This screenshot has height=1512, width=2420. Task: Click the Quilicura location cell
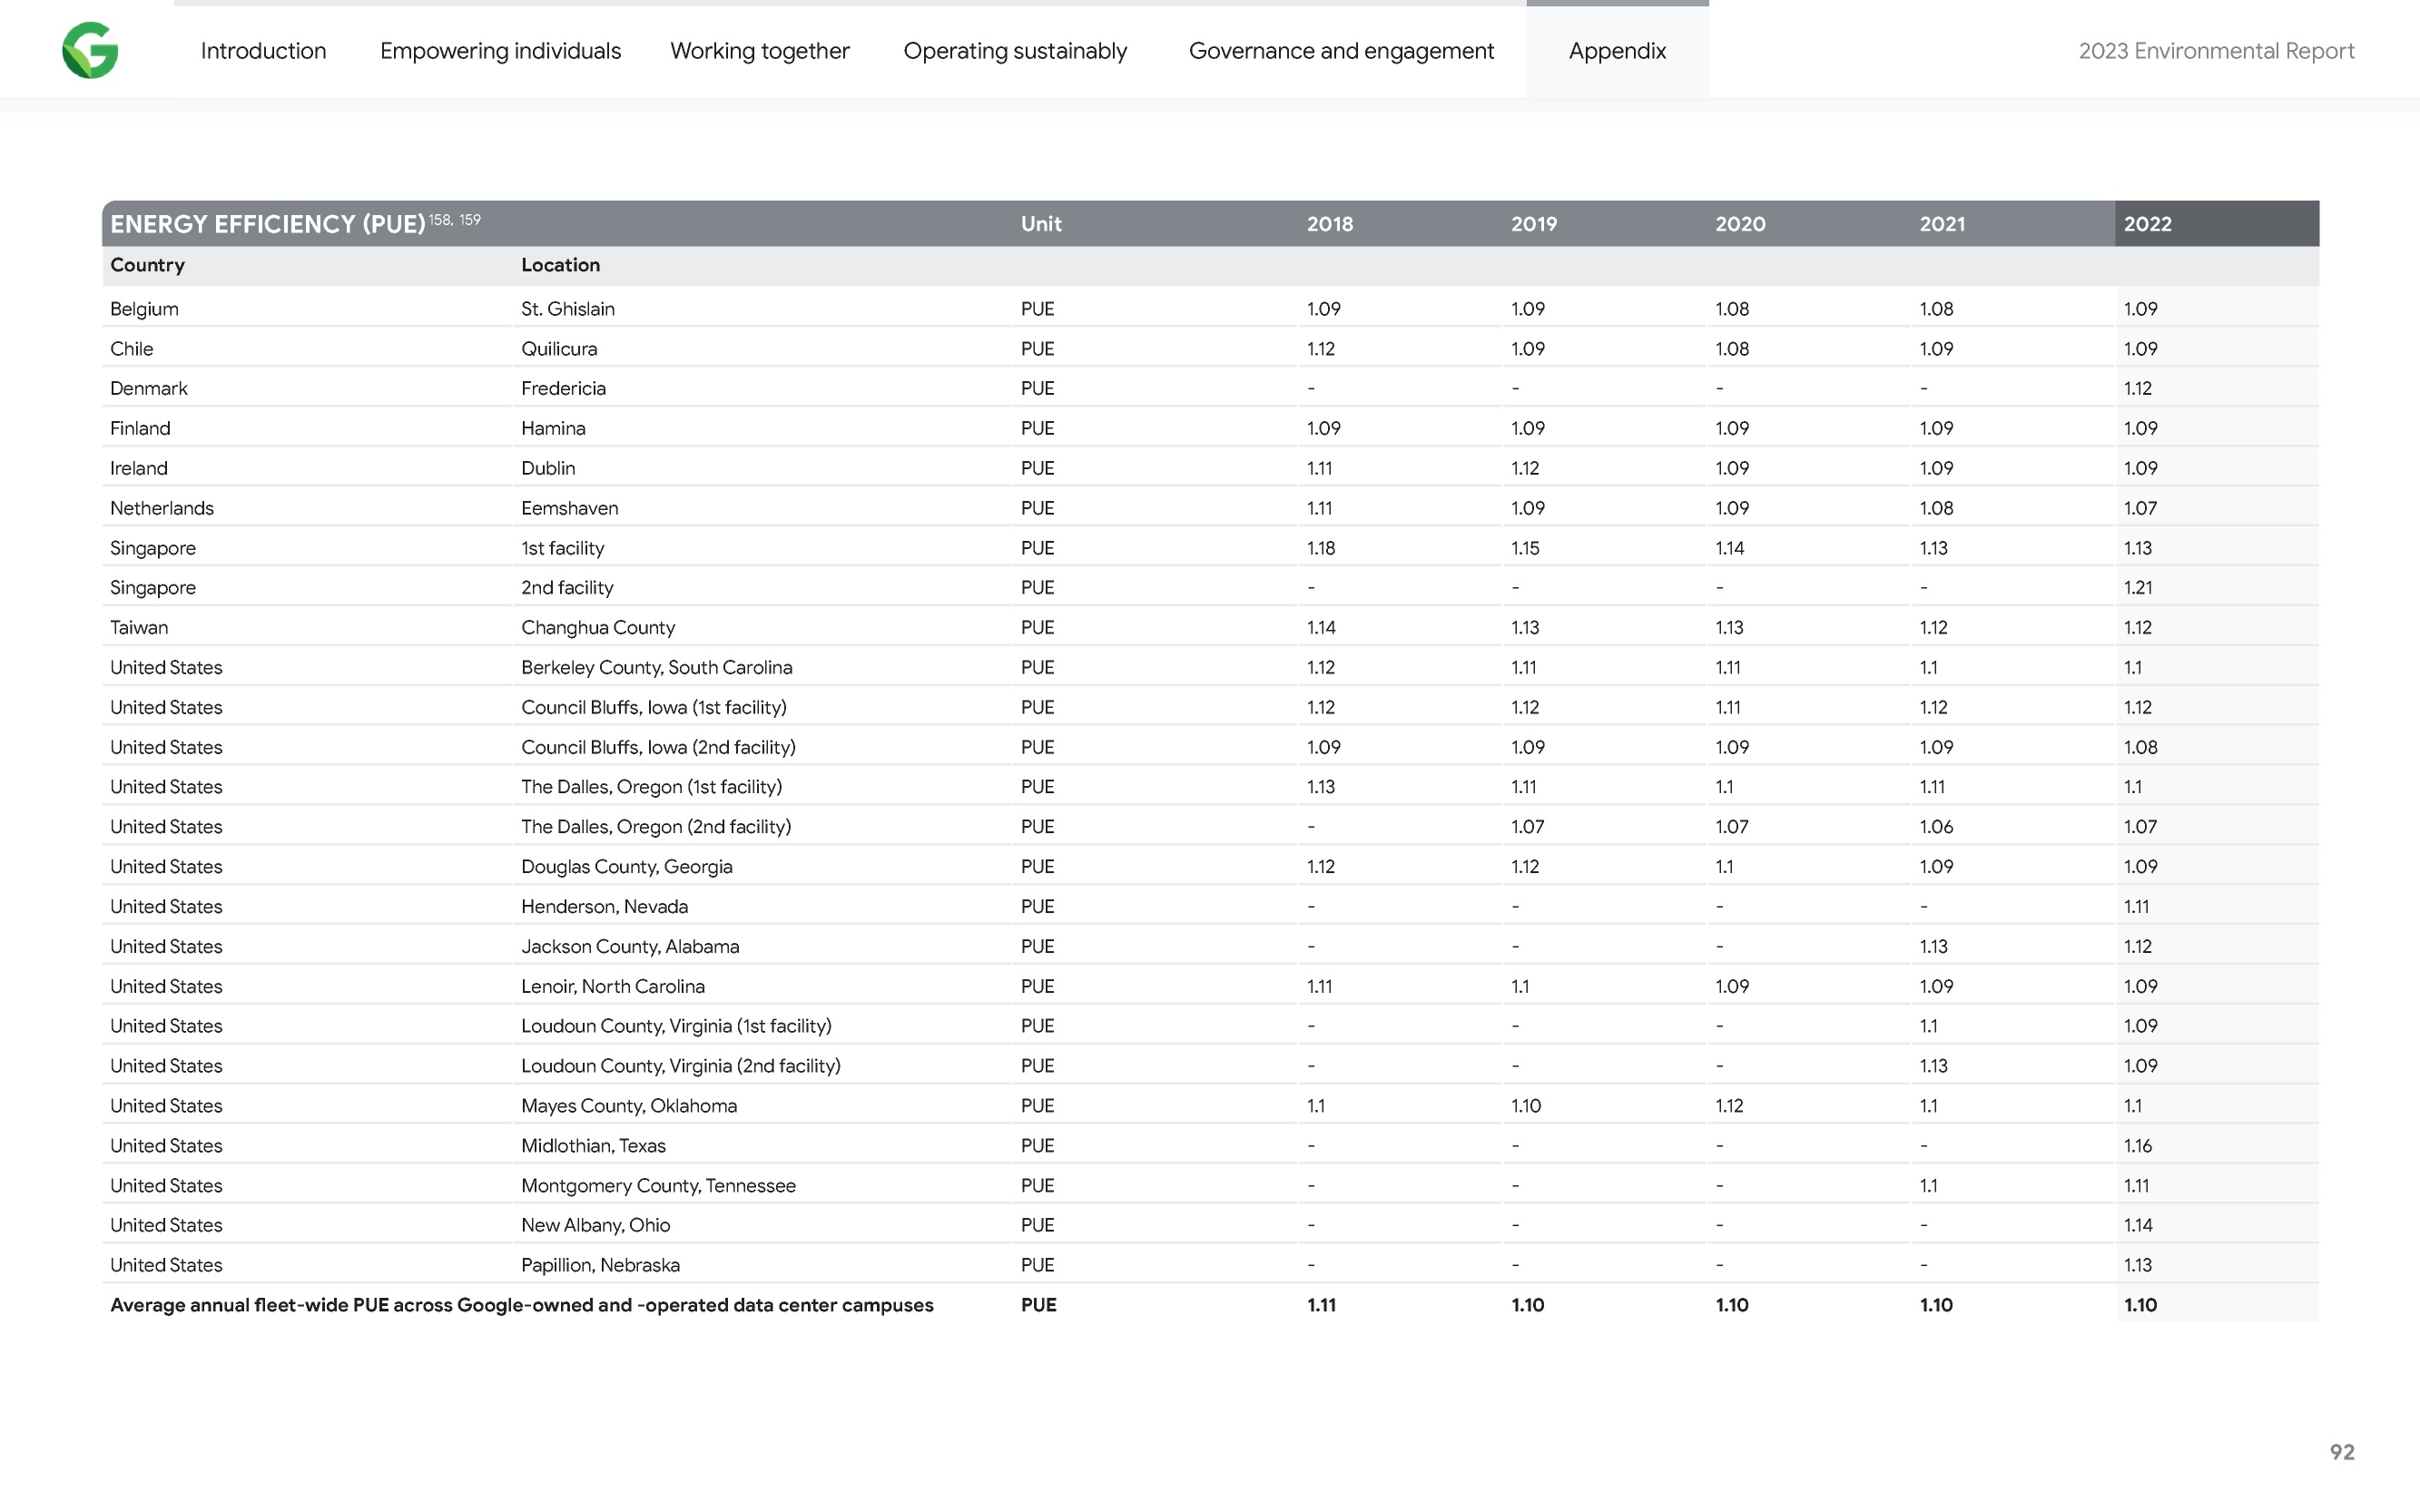[x=559, y=349]
